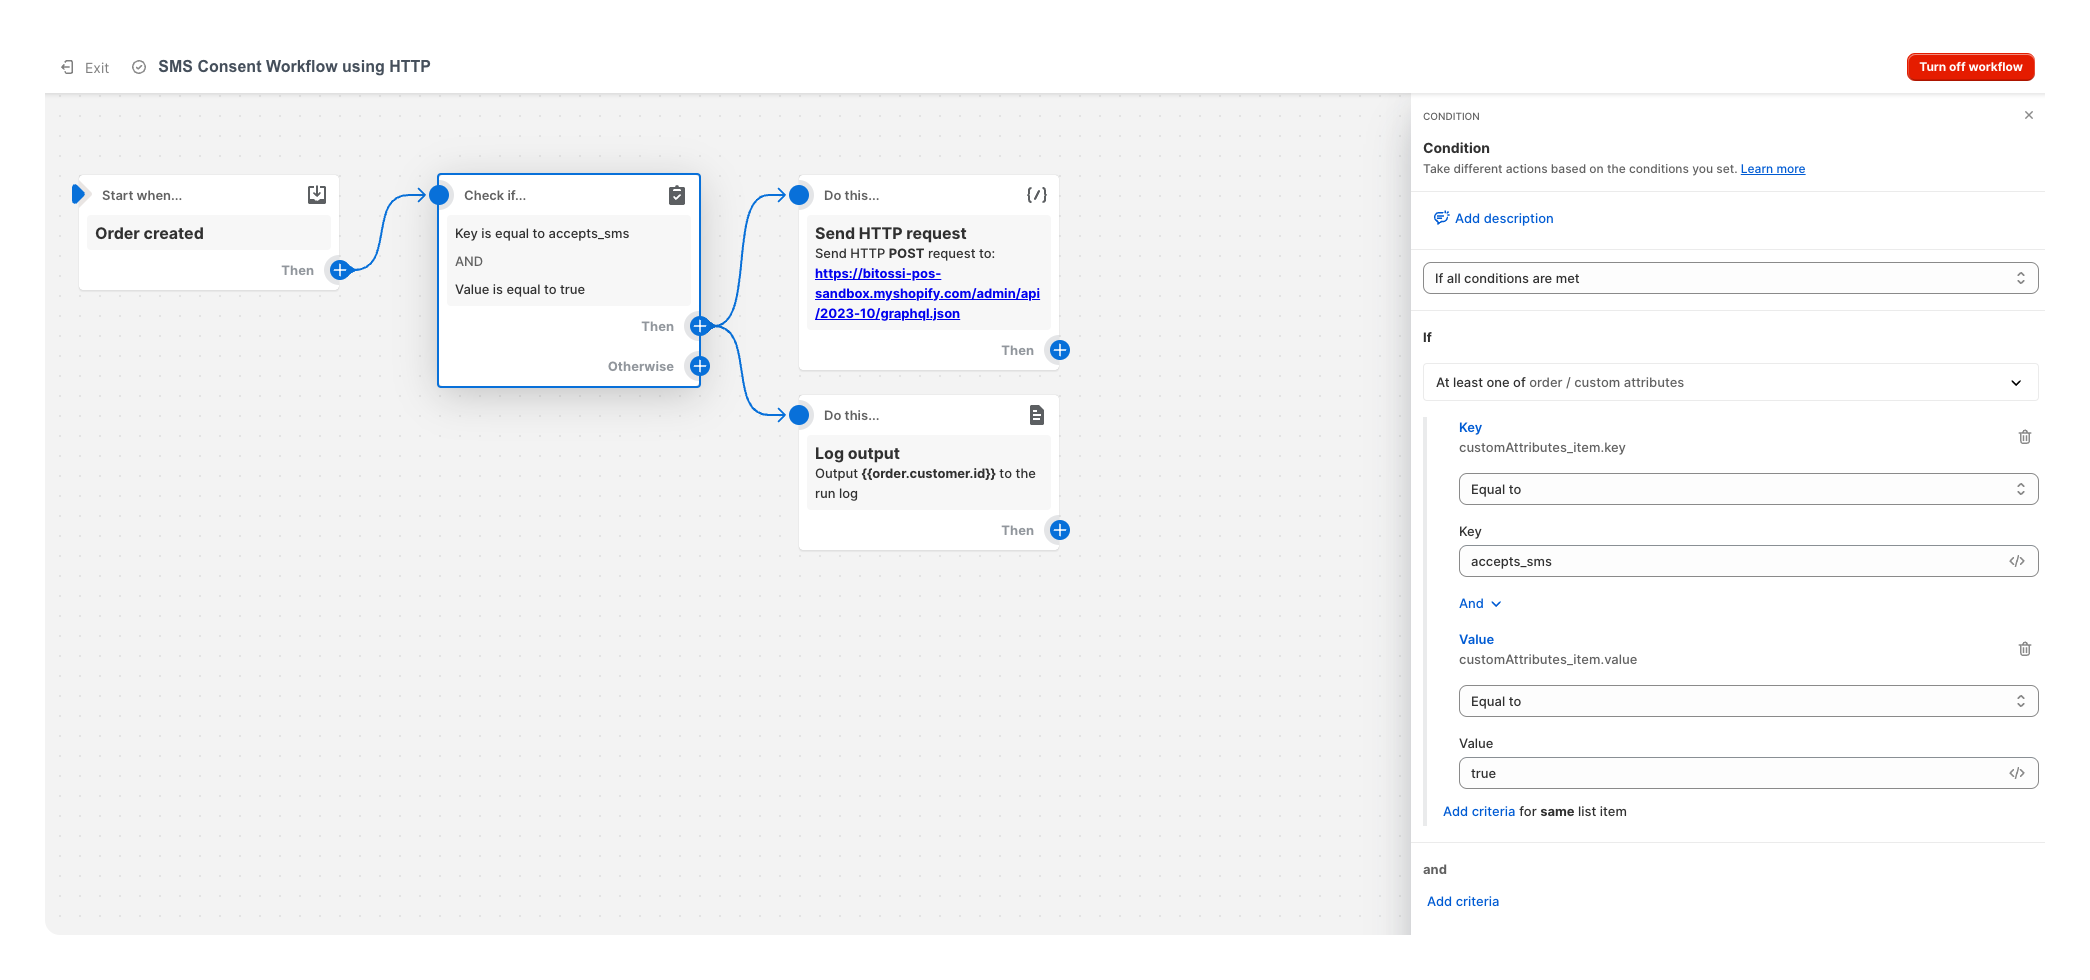This screenshot has width=2090, height=980.
Task: Click the trigger icon on the Order created card
Action: [x=316, y=194]
